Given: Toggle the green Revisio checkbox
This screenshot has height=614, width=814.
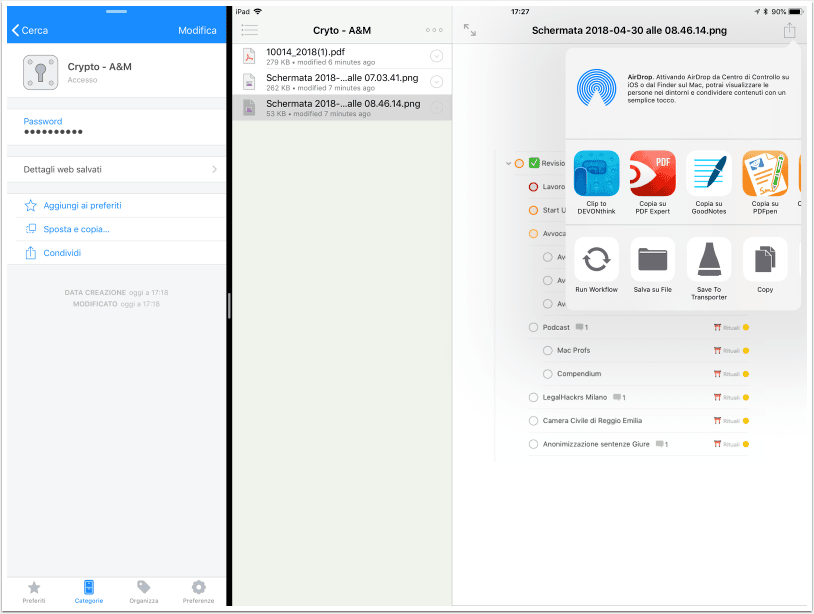Looking at the screenshot, I should pos(534,163).
